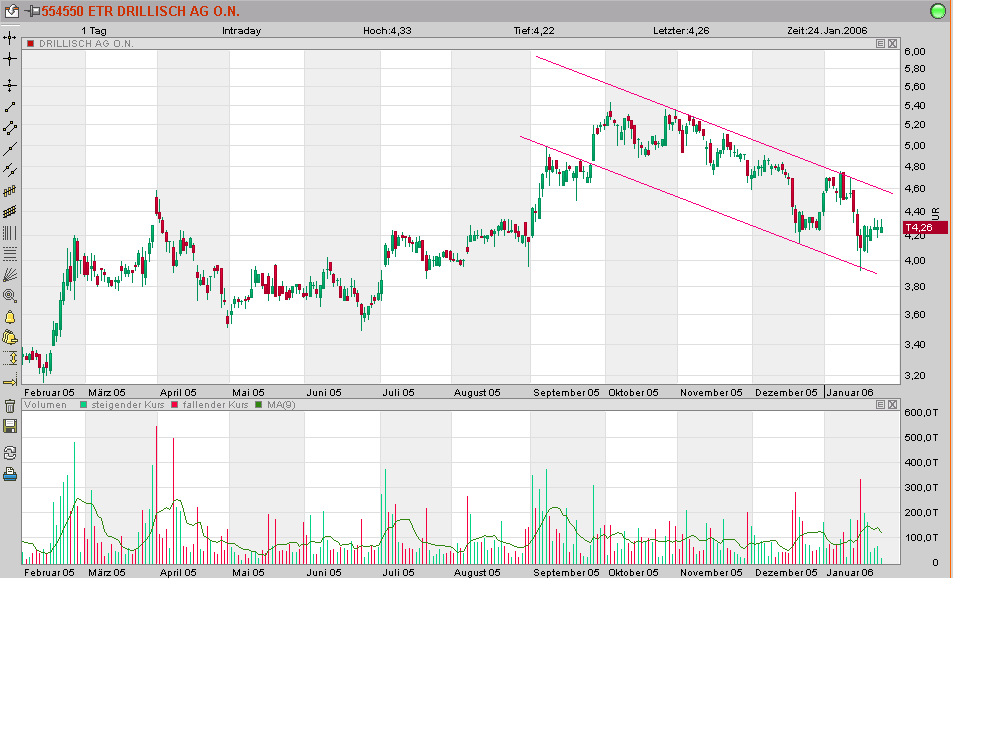Click the refresh arrows icon

tap(10, 453)
